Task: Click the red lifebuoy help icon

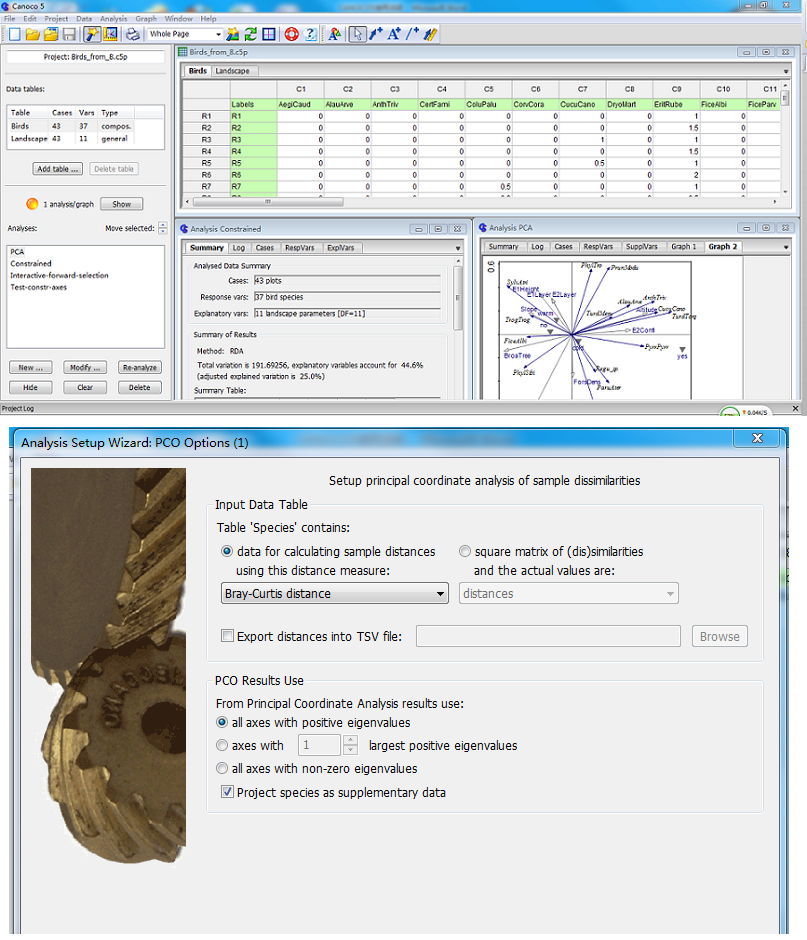Action: (291, 34)
